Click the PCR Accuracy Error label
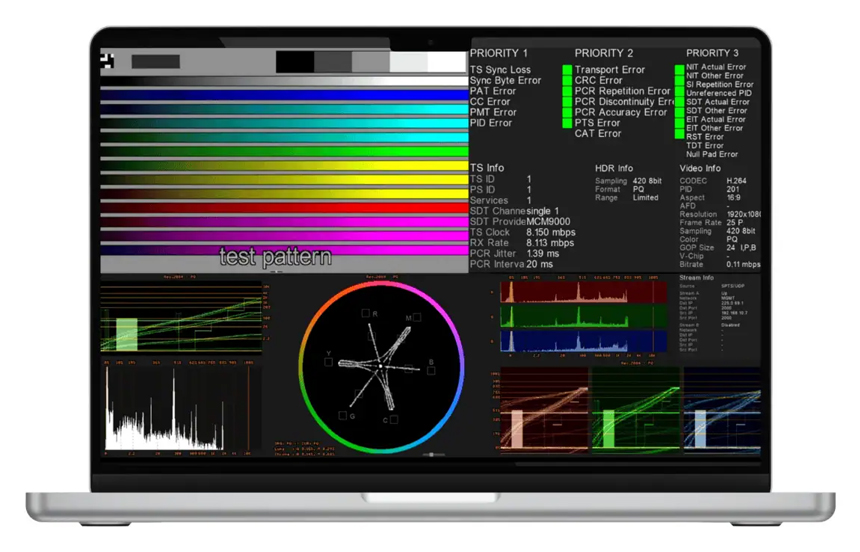This screenshot has width=860, height=552. (x=620, y=113)
